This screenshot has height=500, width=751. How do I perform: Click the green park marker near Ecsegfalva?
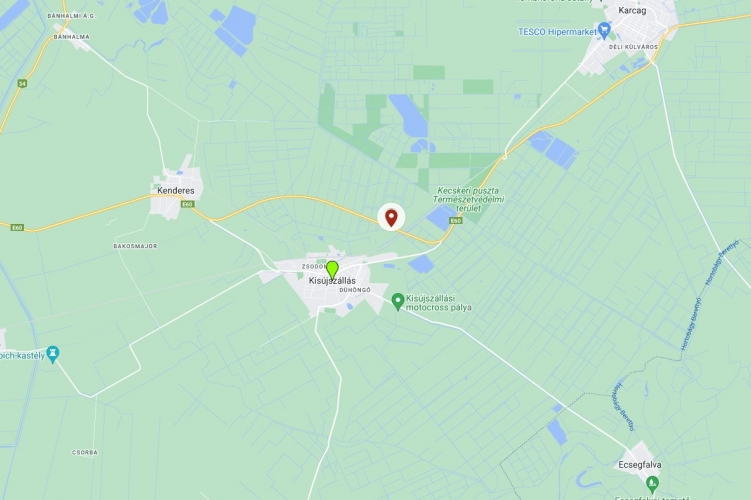(x=651, y=484)
